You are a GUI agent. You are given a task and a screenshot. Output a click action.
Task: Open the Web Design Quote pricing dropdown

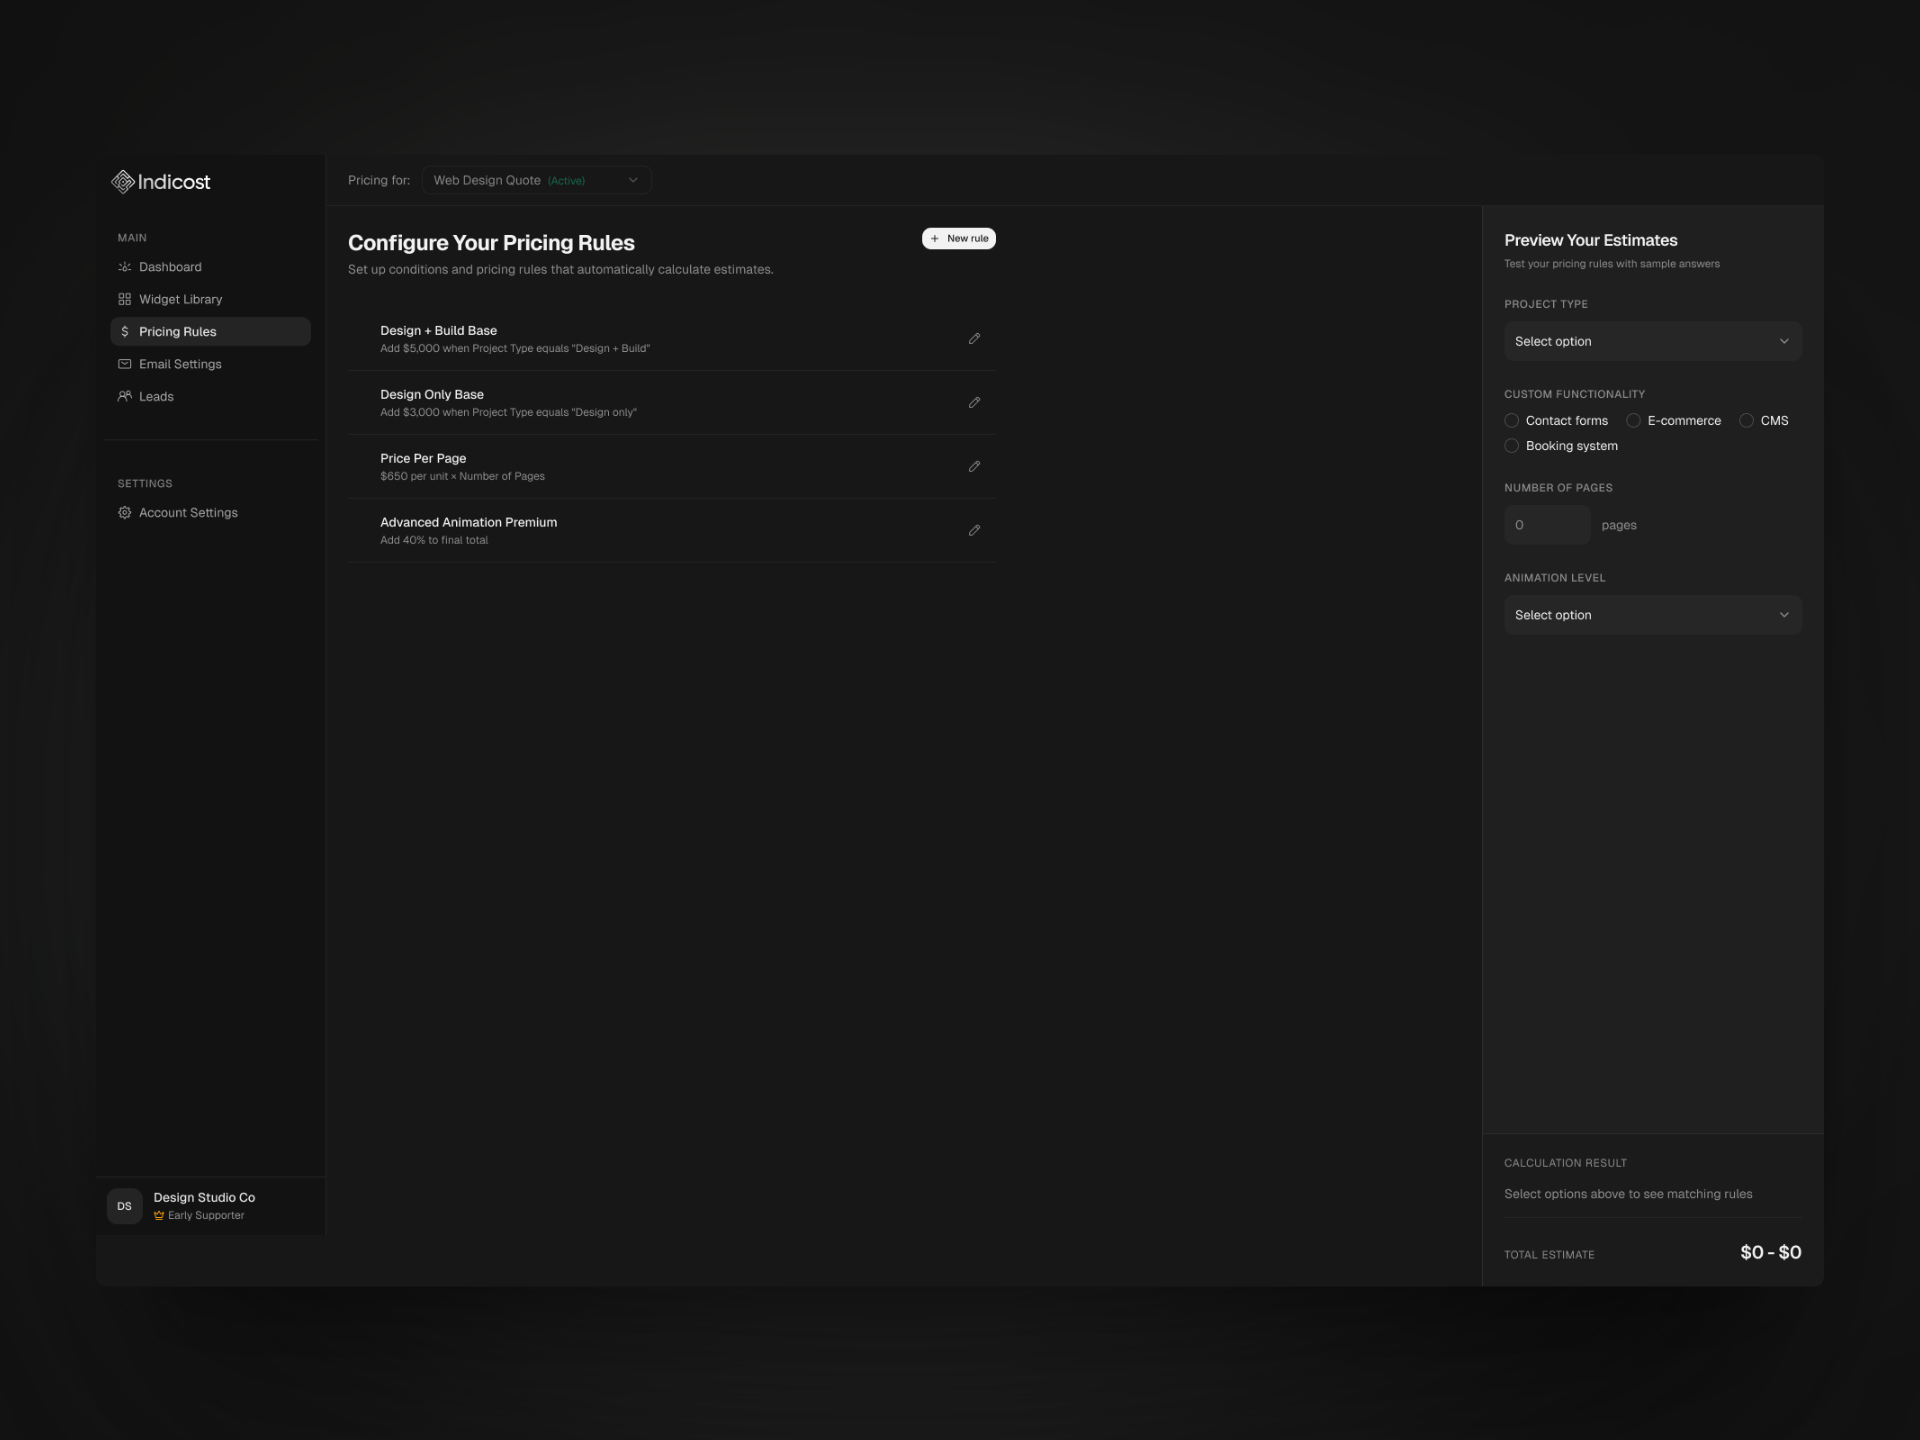pyautogui.click(x=536, y=180)
